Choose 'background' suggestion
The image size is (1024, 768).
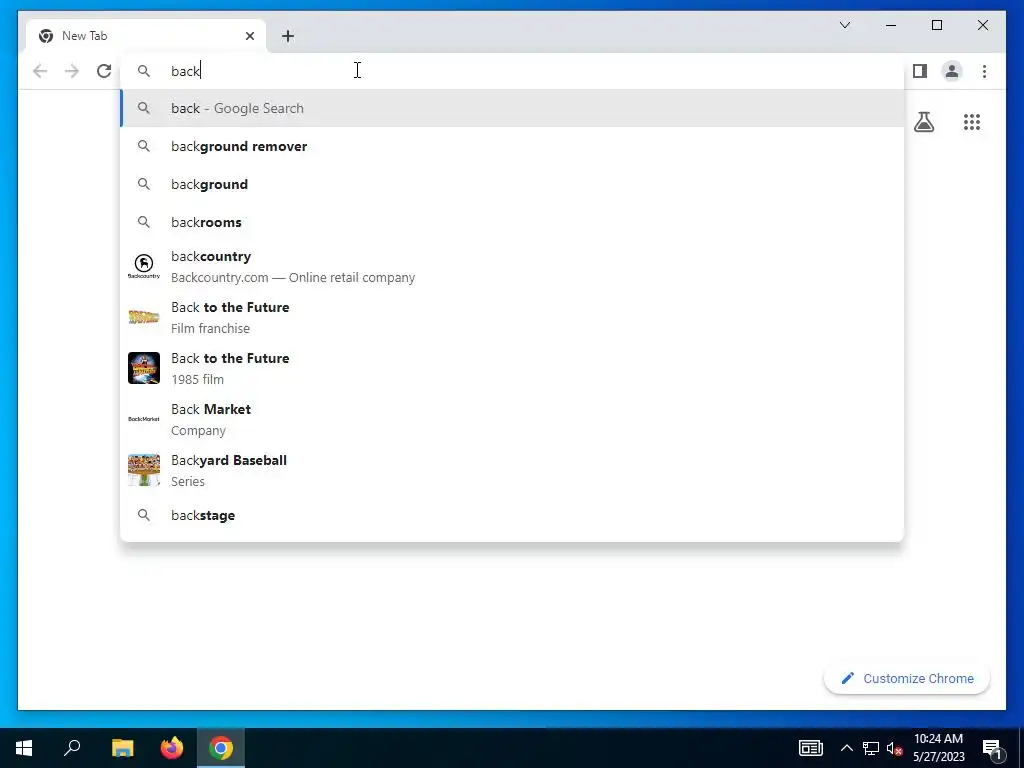tap(512, 184)
